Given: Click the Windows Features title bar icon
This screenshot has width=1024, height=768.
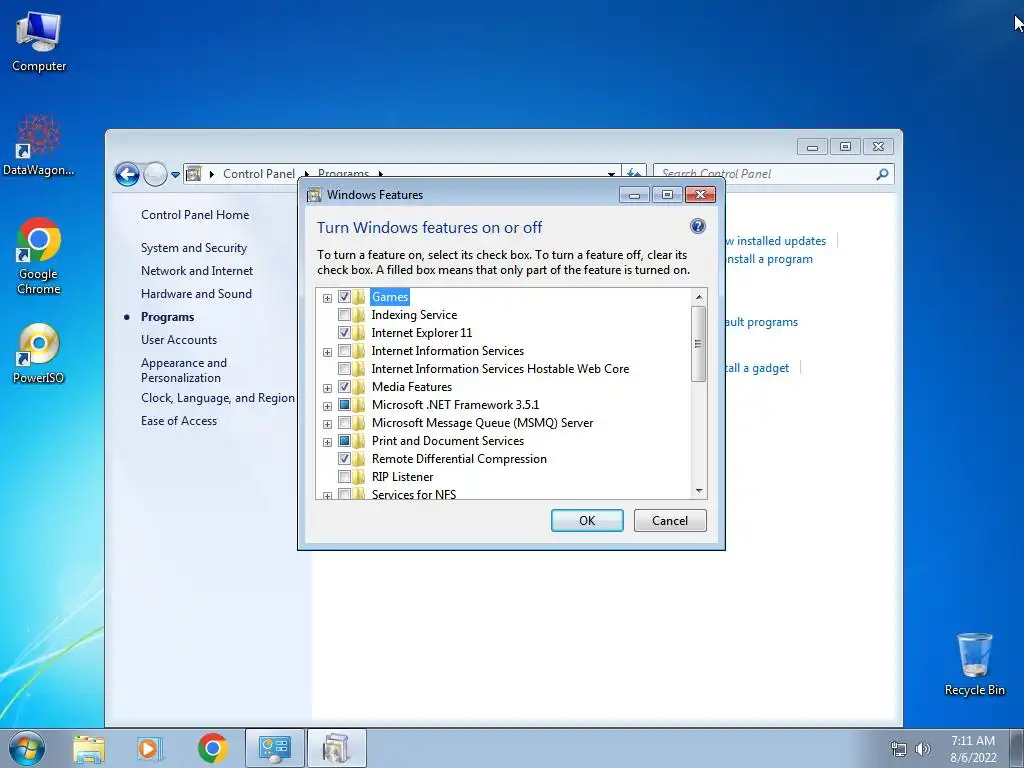Looking at the screenshot, I should pos(314,195).
